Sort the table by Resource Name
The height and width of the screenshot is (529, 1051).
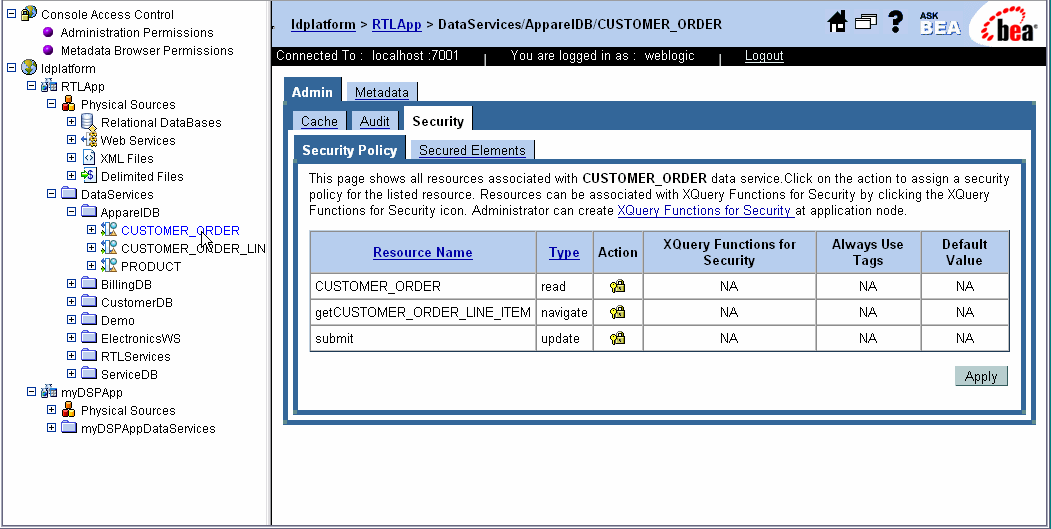click(422, 252)
